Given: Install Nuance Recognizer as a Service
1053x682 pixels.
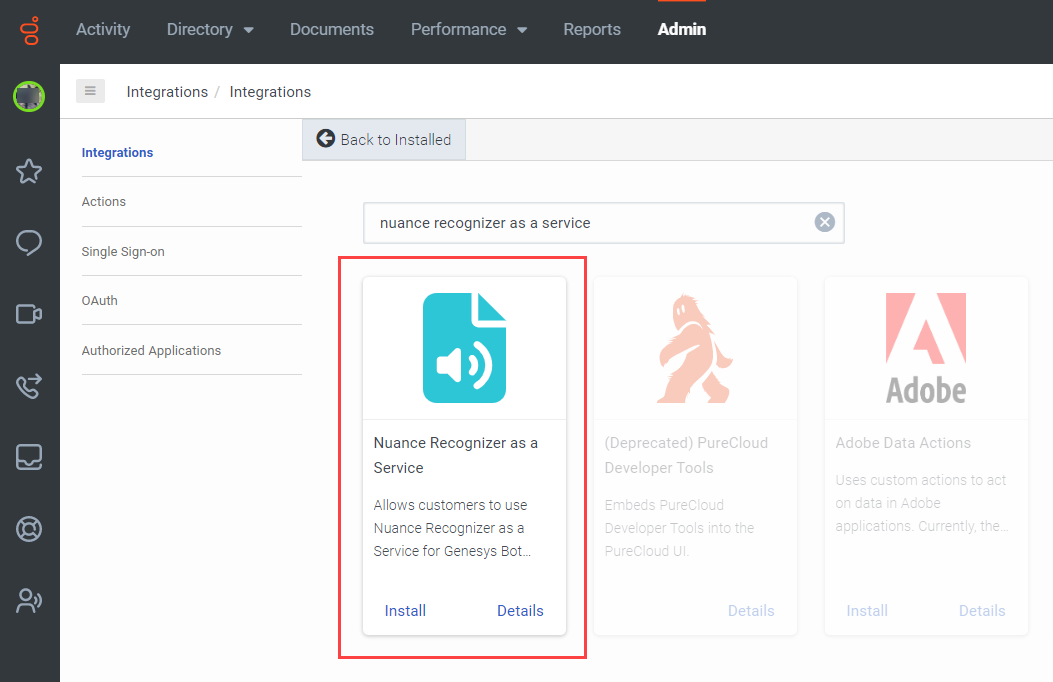Looking at the screenshot, I should (405, 610).
